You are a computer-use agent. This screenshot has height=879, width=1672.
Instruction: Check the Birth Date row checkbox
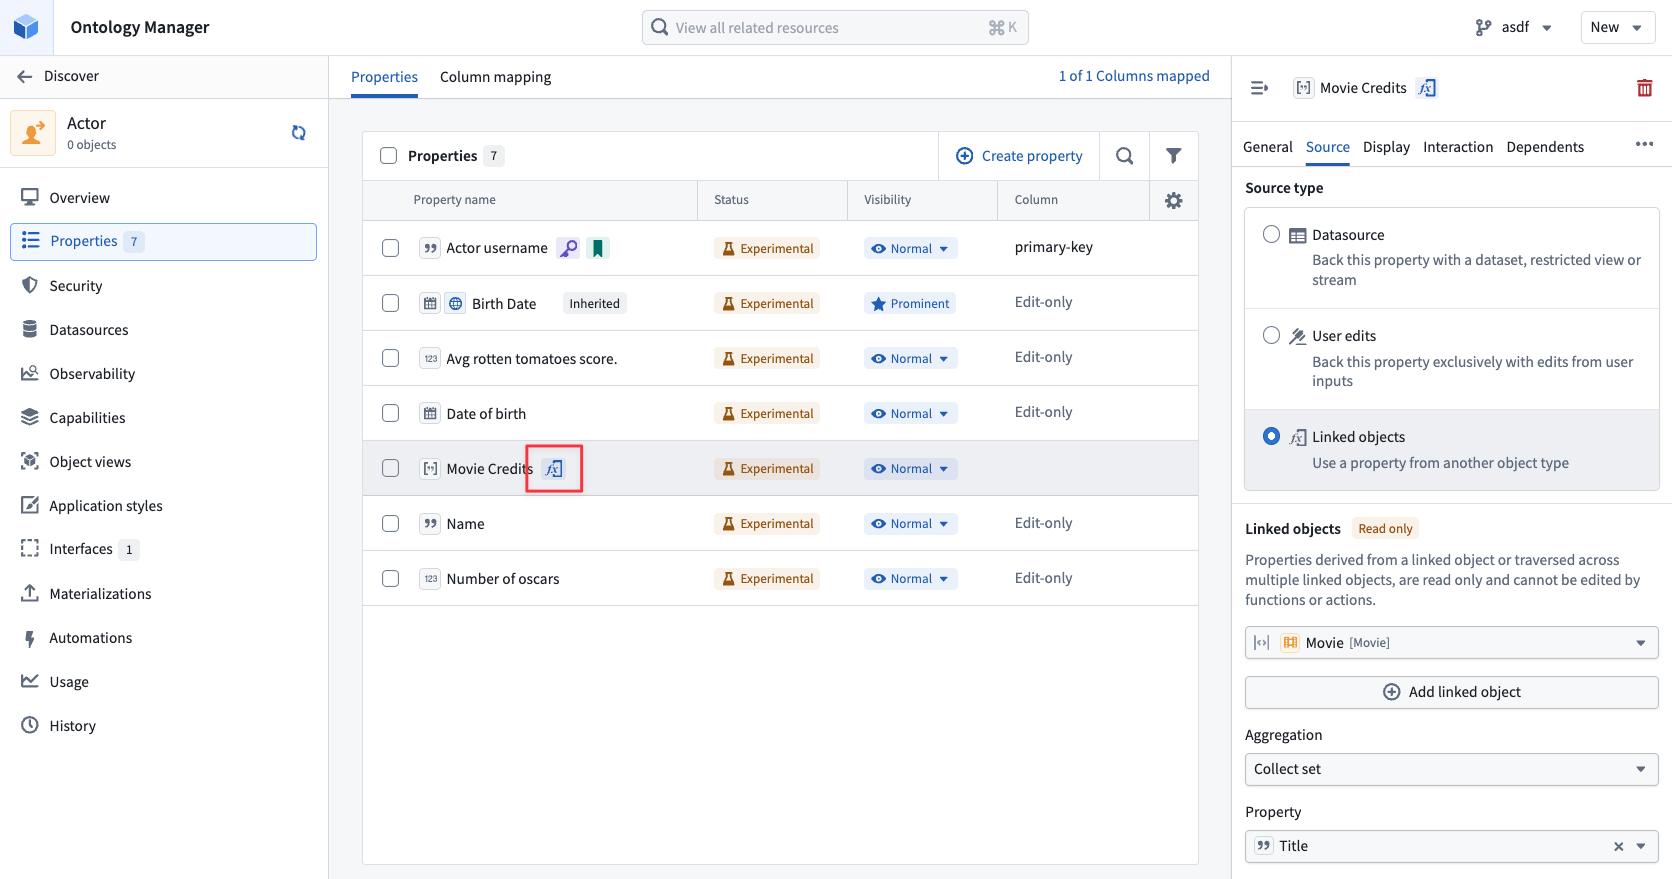391,303
